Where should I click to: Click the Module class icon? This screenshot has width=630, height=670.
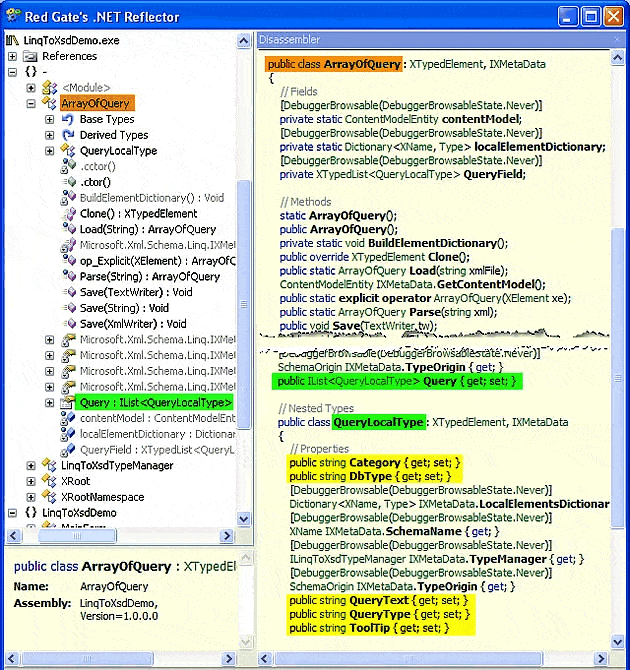pos(50,88)
